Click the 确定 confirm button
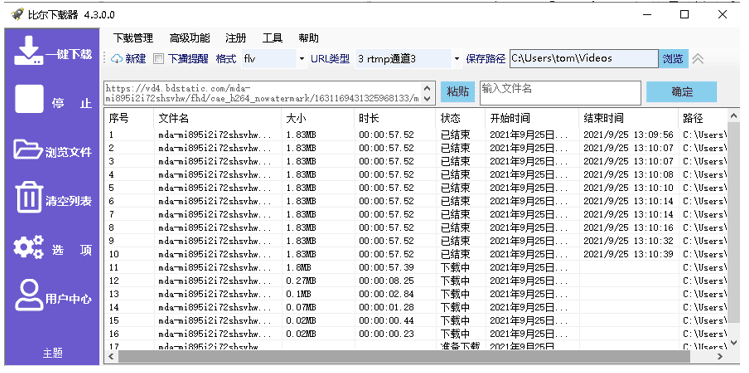Image resolution: width=749 pixels, height=373 pixels. pyautogui.click(x=682, y=92)
